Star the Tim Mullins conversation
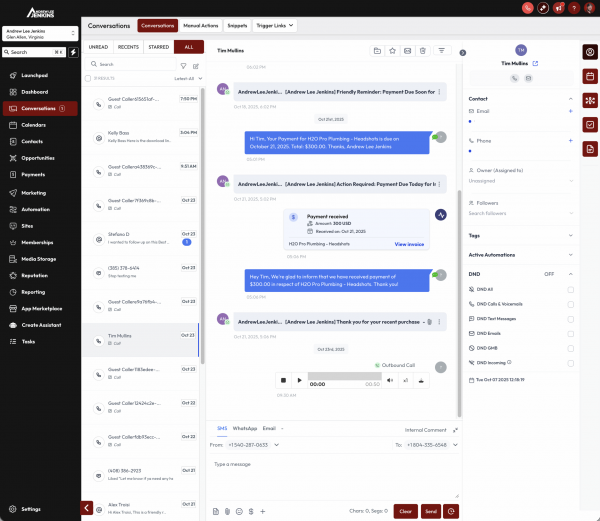Image resolution: width=600 pixels, height=521 pixels. [x=392, y=50]
